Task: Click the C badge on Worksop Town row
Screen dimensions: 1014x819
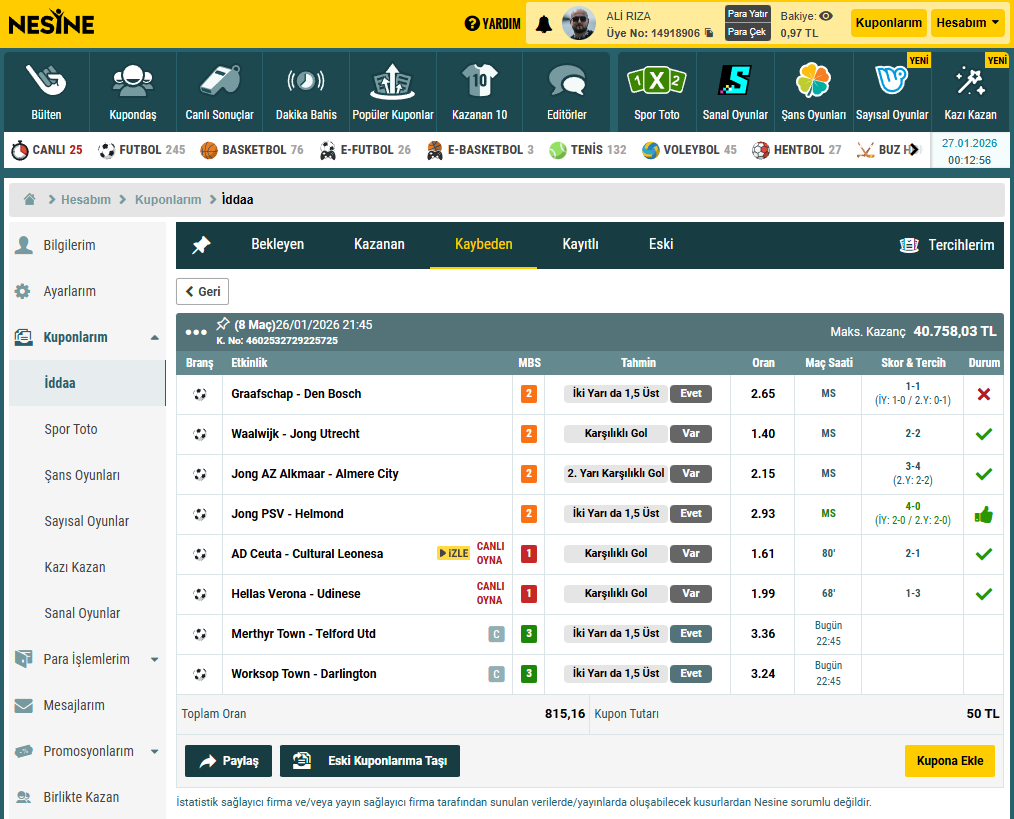Action: [x=496, y=674]
